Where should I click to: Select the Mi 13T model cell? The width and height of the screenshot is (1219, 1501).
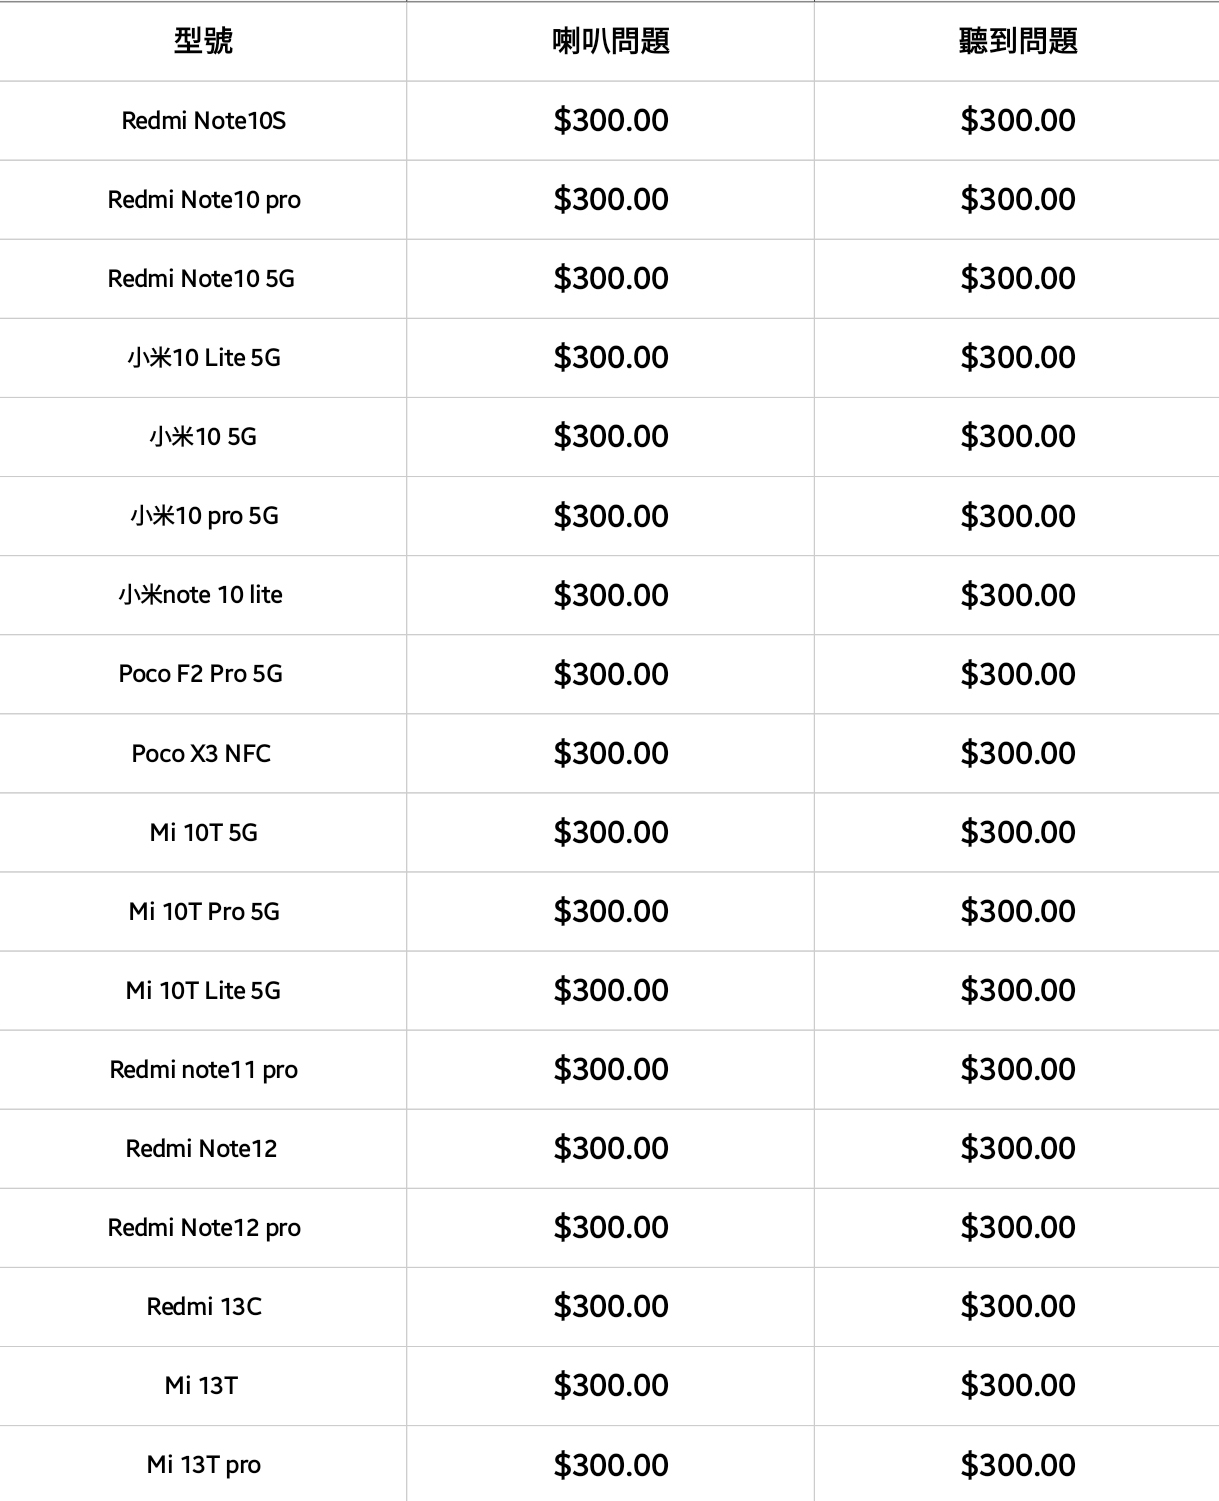pyautogui.click(x=201, y=1385)
